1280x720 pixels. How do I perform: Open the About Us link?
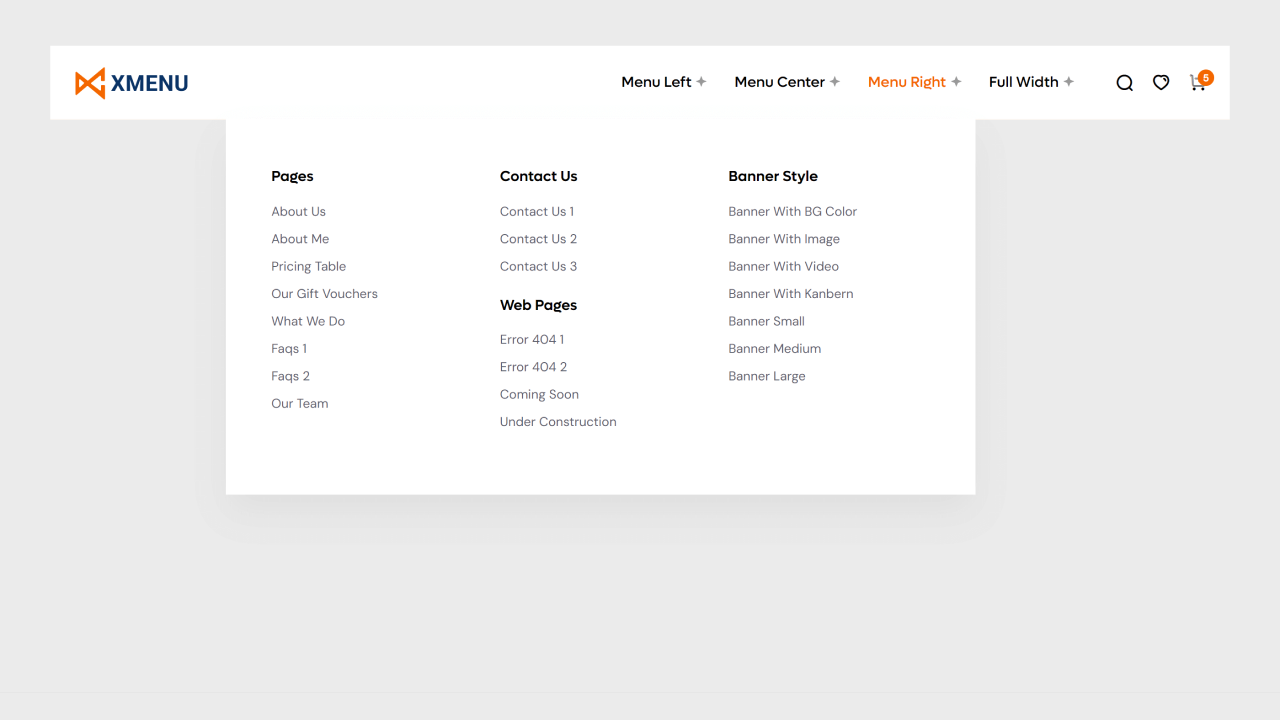(x=298, y=212)
